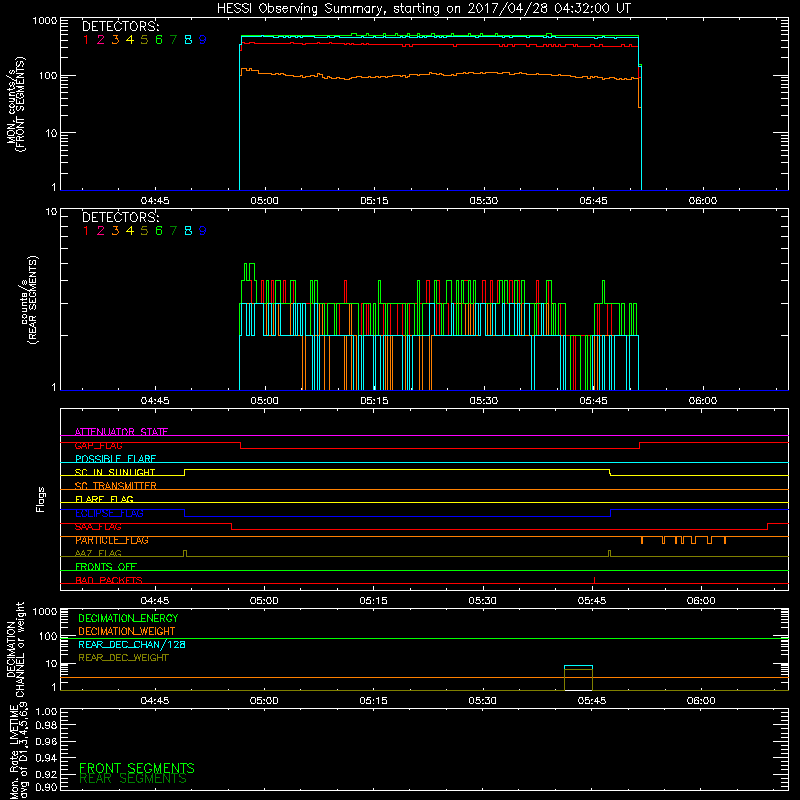This screenshot has height=800, width=800.
Task: Select cyan detector number 8 in the front segments legend
Action: pos(188,40)
